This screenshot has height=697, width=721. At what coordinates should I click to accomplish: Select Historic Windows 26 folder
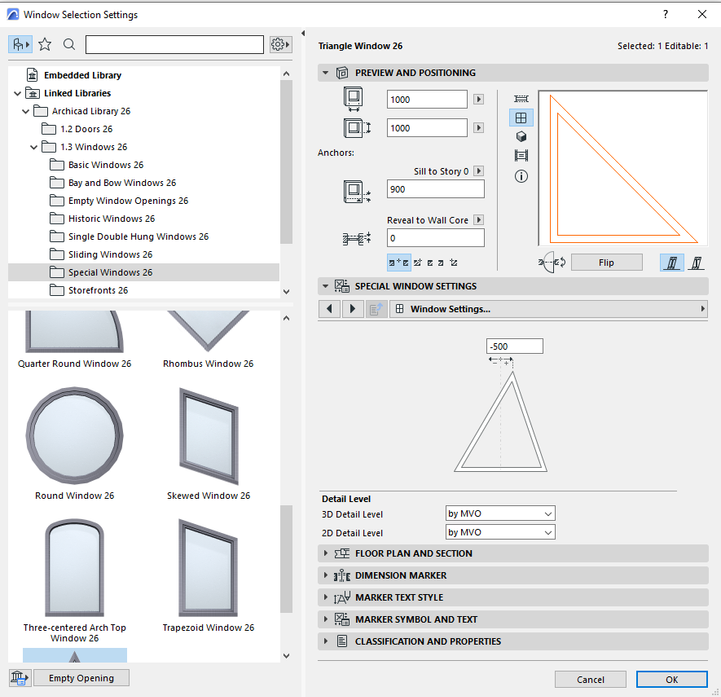coord(111,219)
